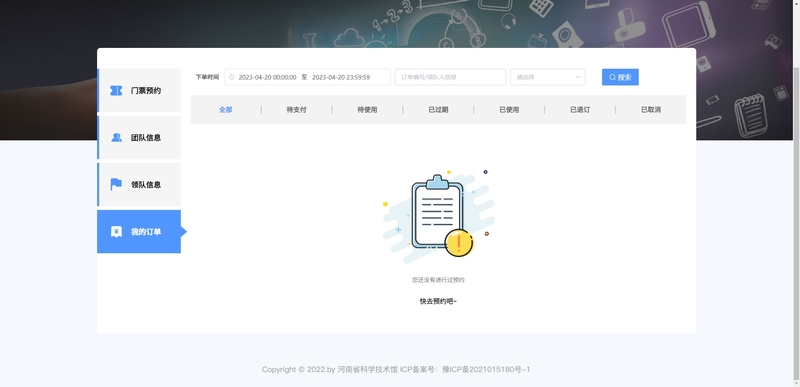Click the 快去预约吧~ link

438,301
